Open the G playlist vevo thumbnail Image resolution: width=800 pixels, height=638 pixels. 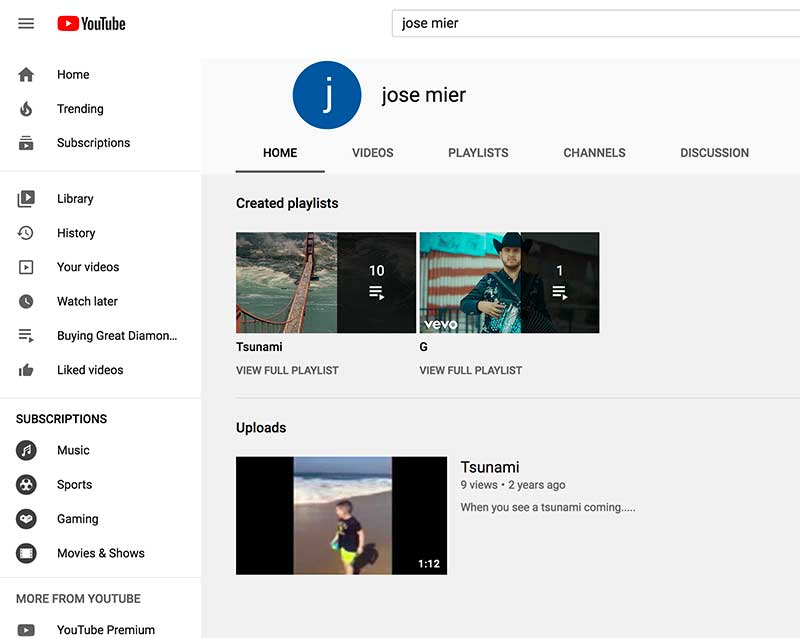point(509,283)
